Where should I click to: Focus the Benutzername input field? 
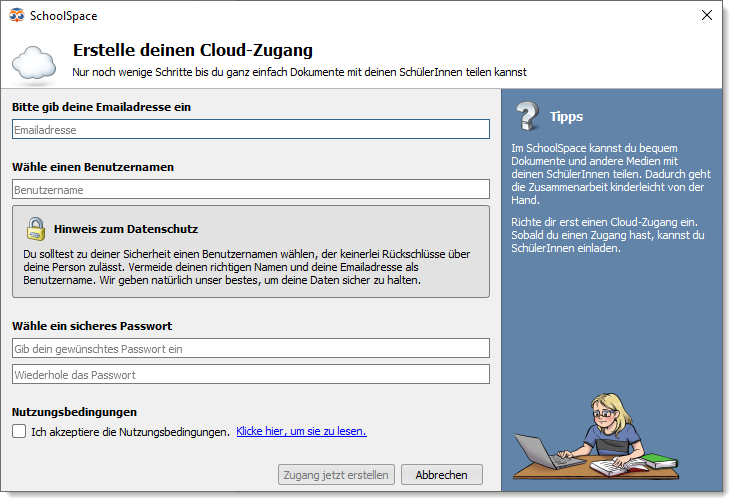click(x=251, y=189)
